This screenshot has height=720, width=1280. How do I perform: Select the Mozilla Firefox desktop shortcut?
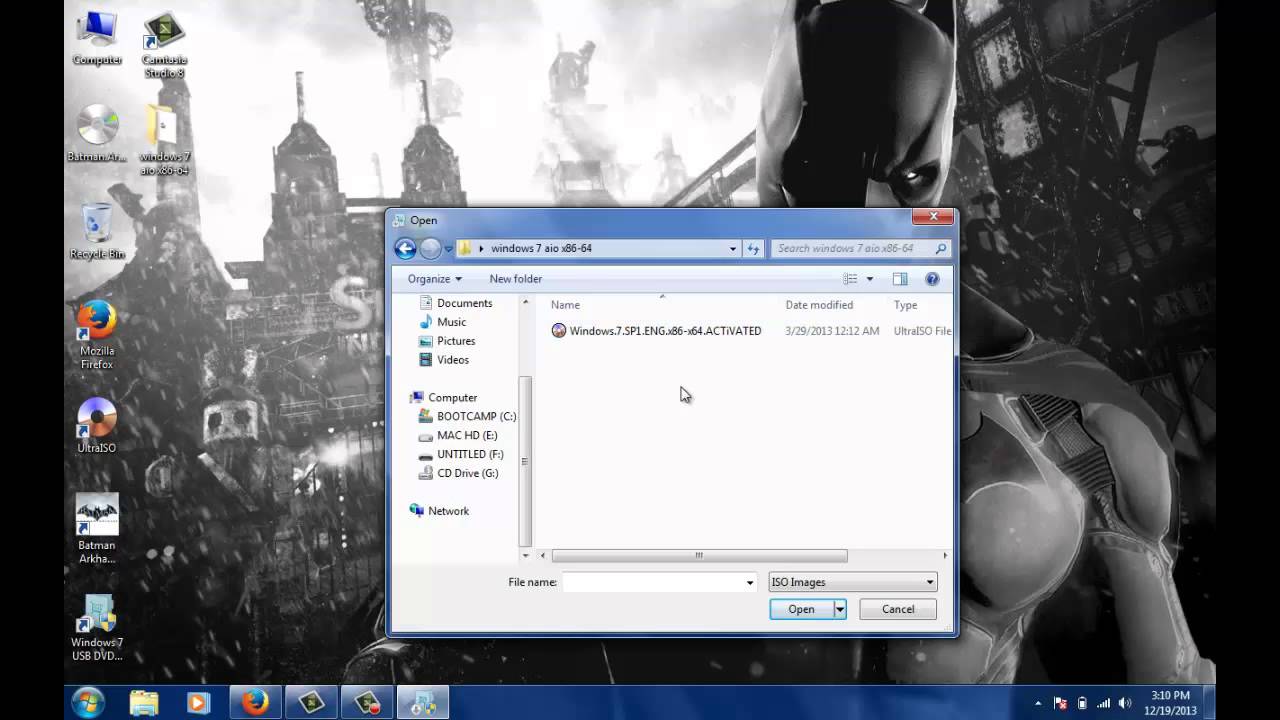pos(97,335)
